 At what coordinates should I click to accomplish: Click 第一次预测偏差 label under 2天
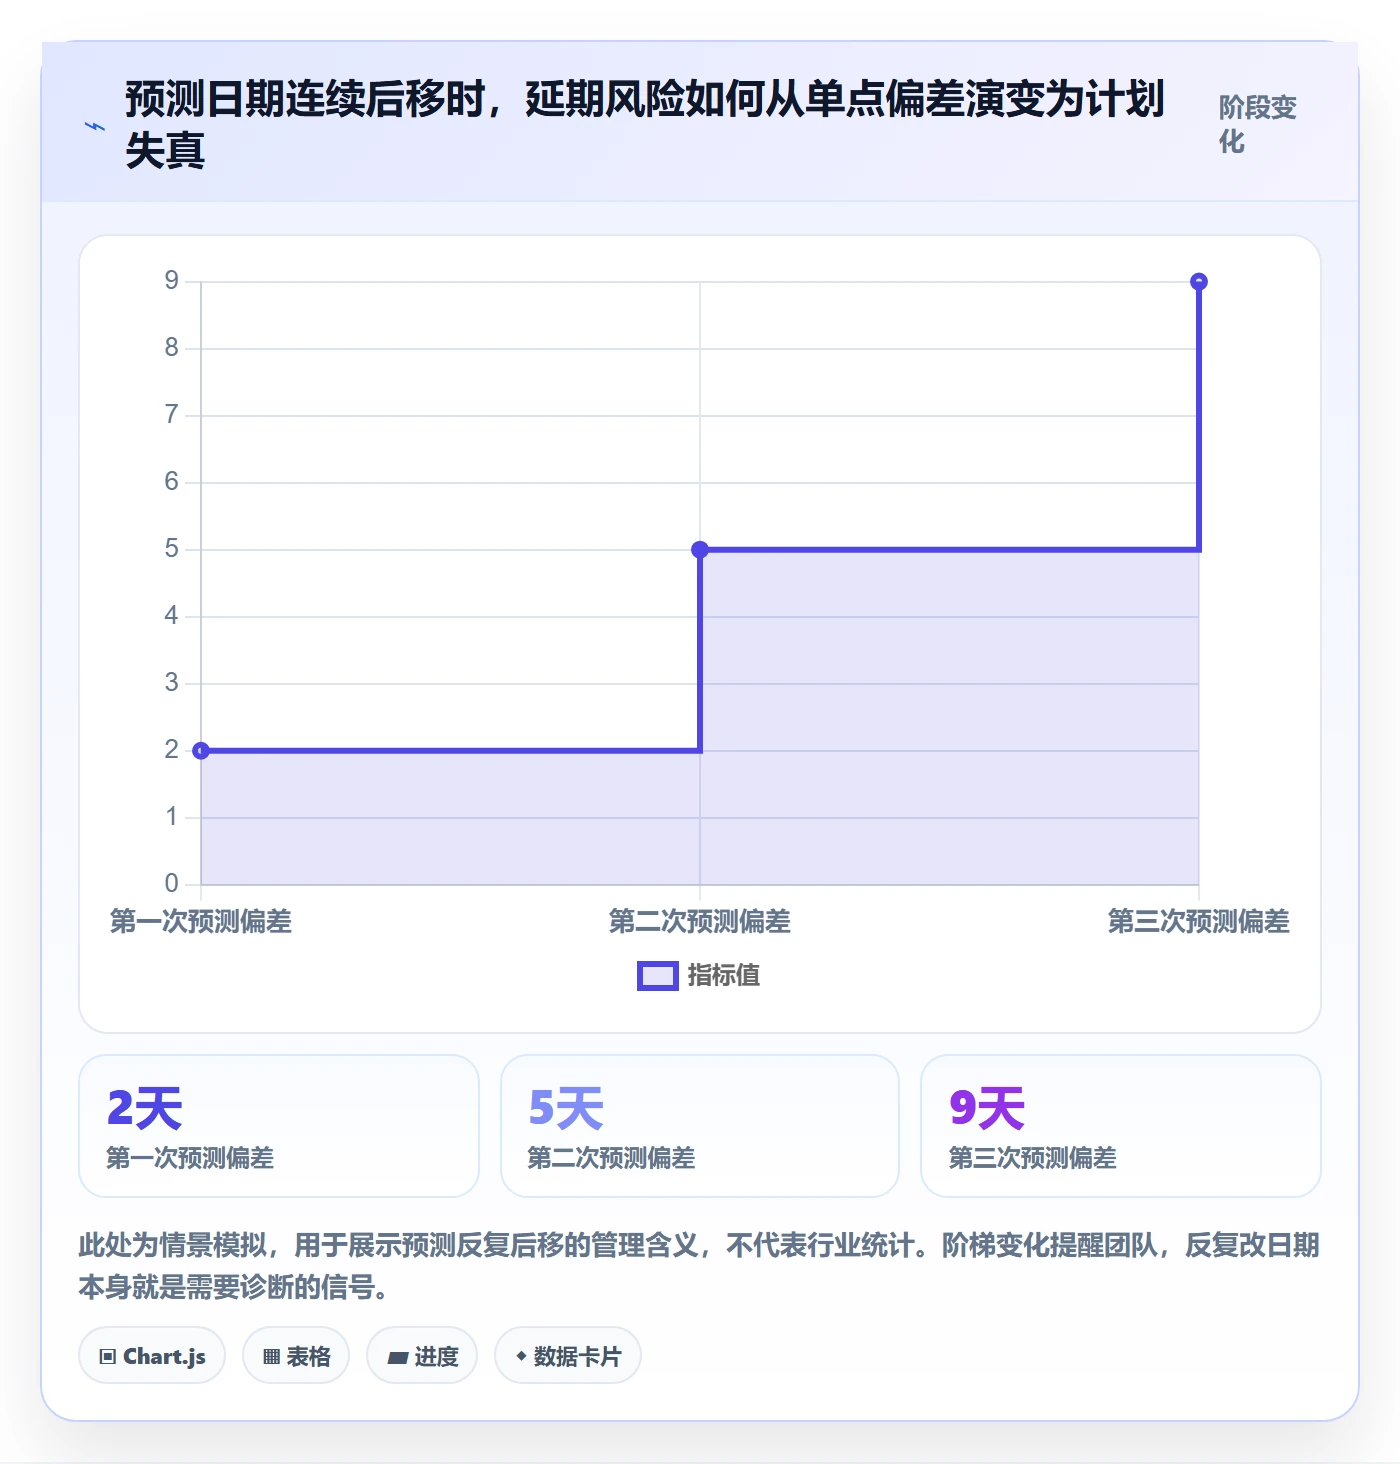(x=190, y=1158)
